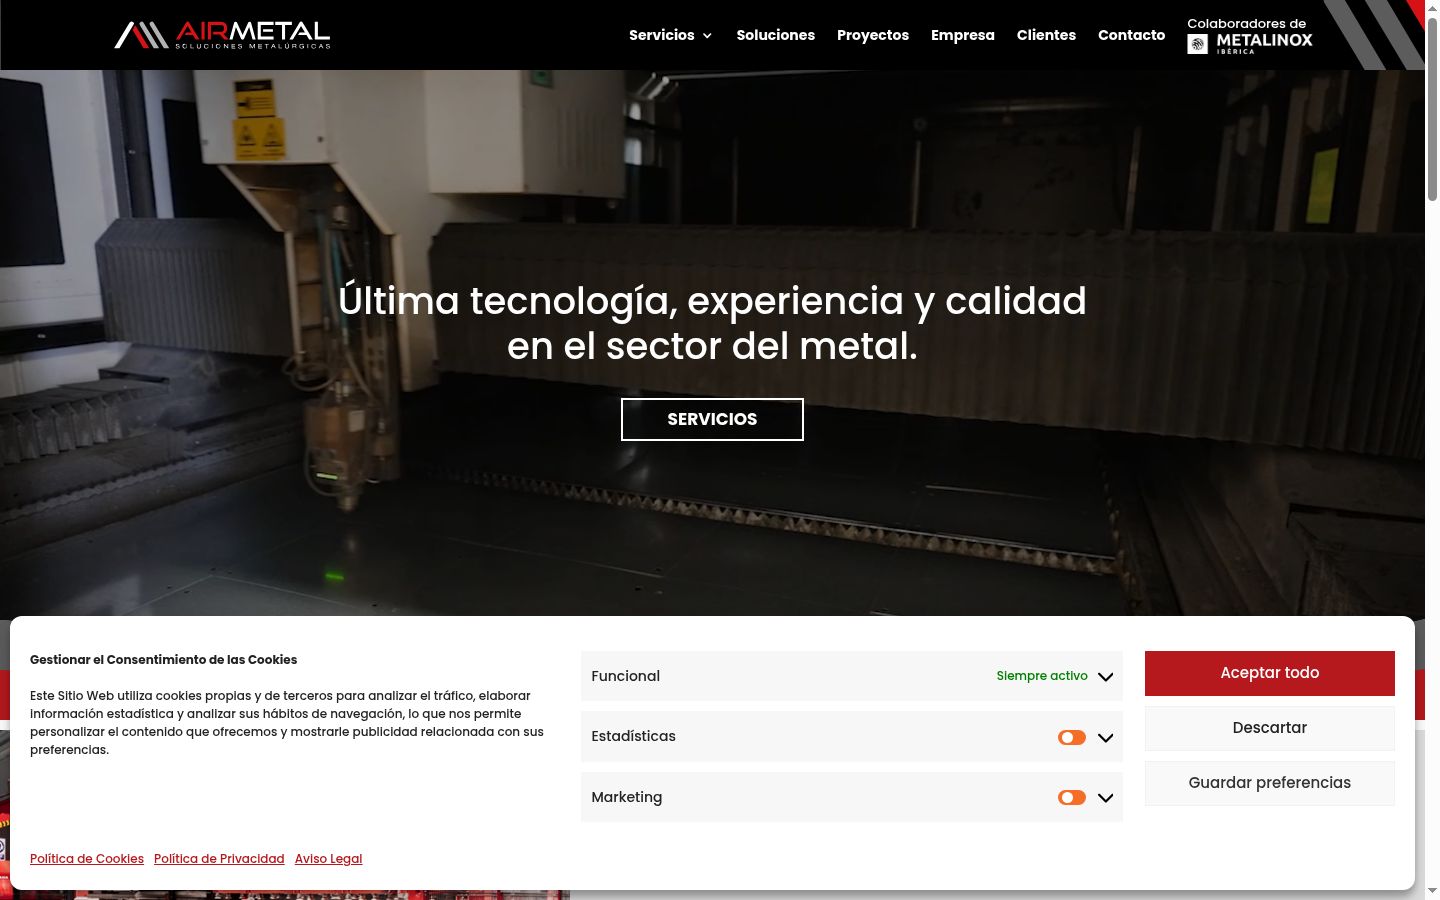Click the 'Funcional' category label
The image size is (1440, 900).
pos(625,676)
